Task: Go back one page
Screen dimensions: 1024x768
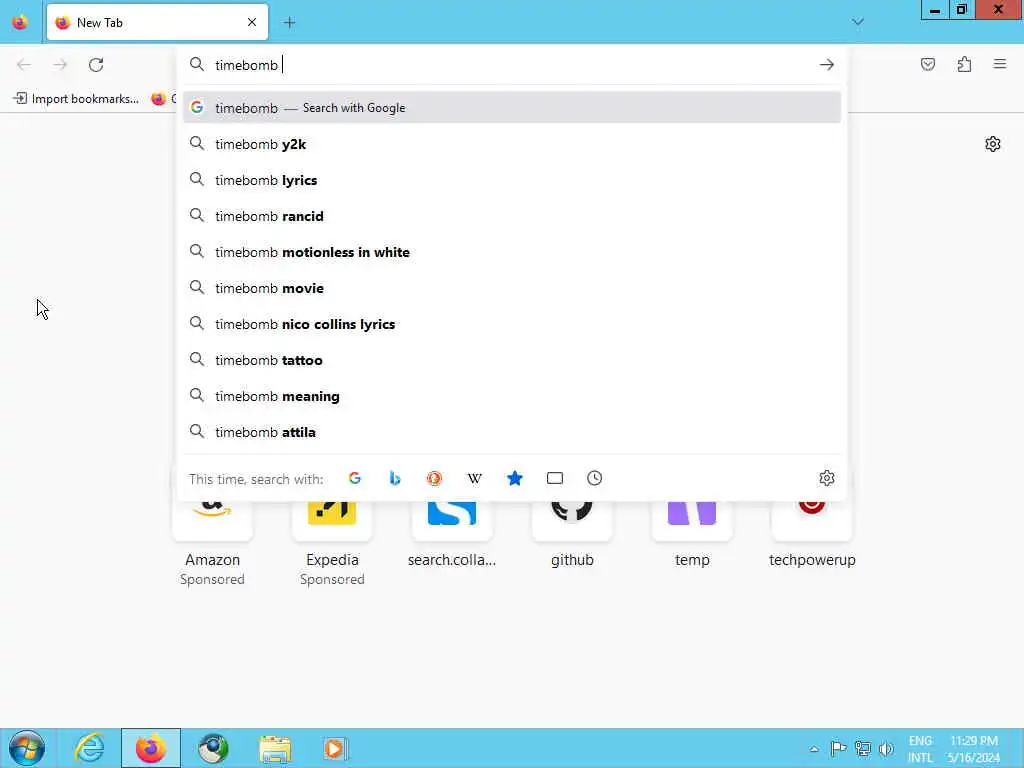Action: [24, 65]
